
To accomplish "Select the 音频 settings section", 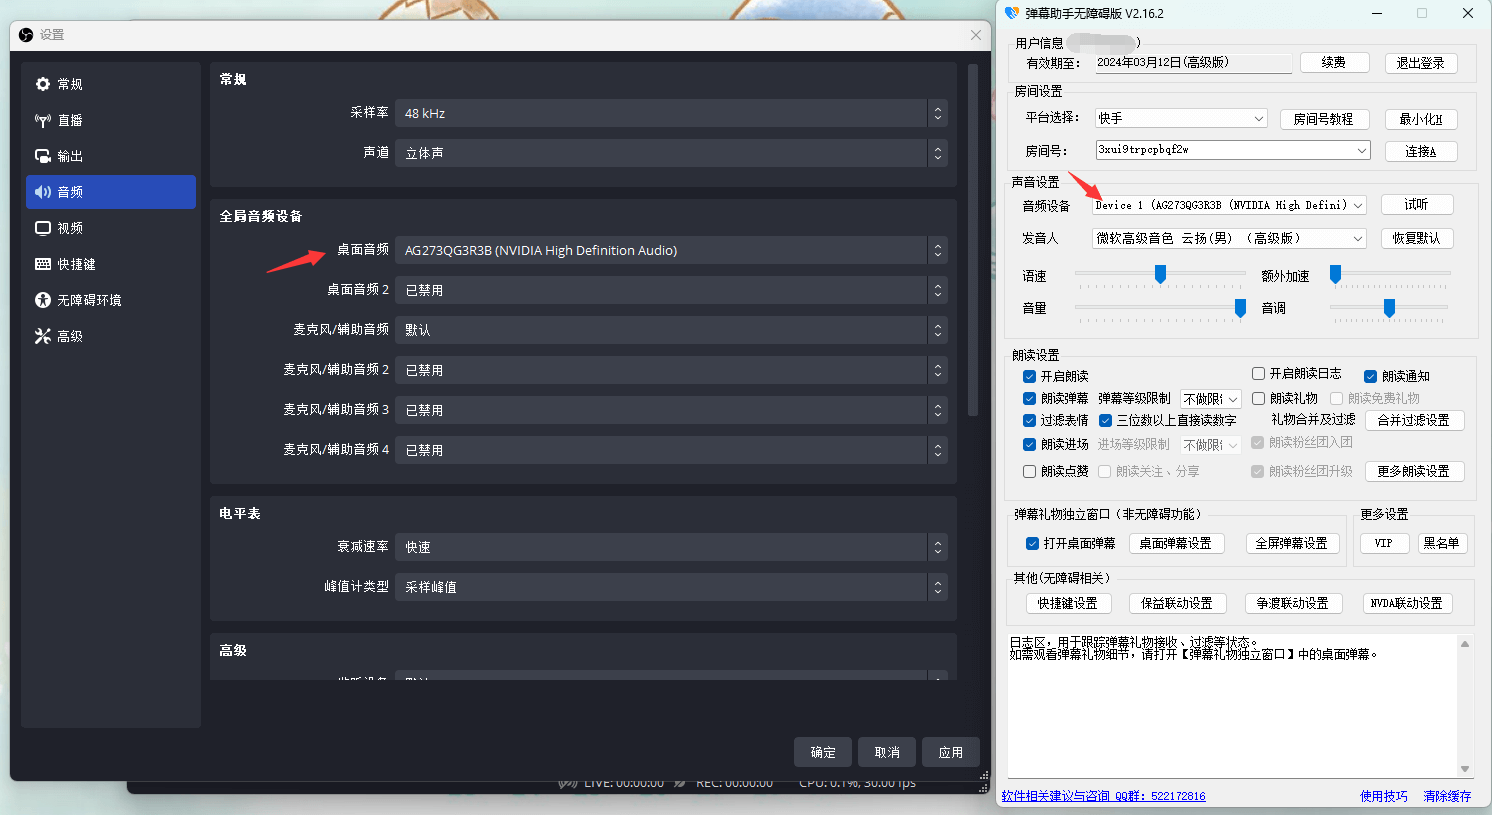I will 110,192.
